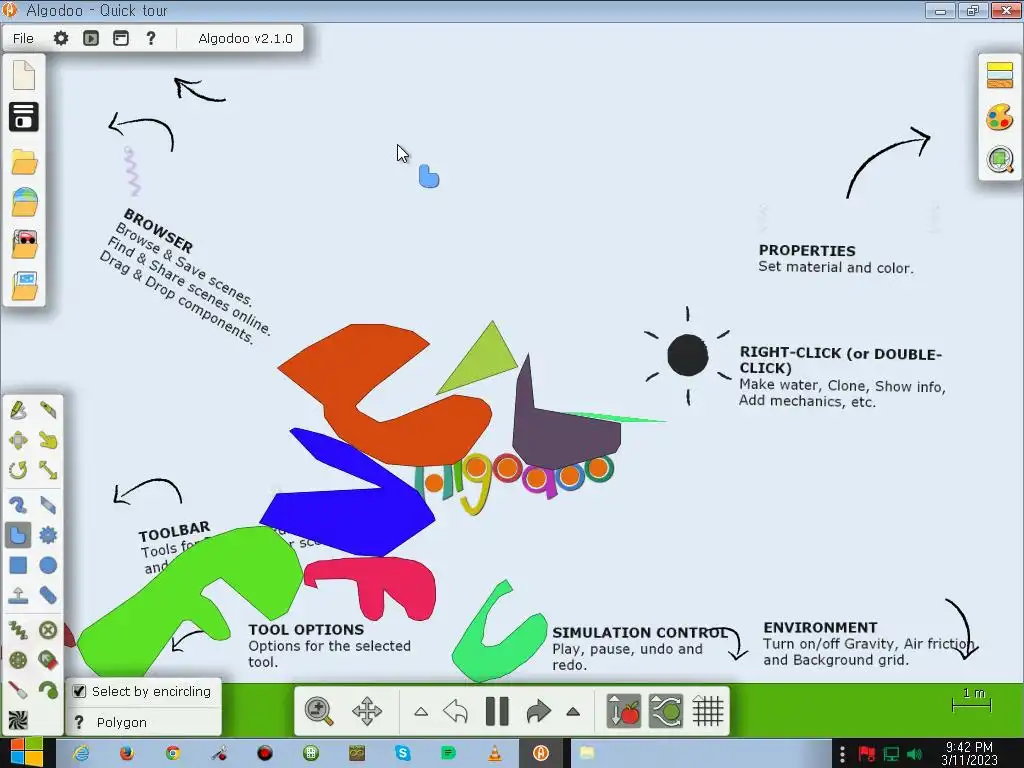Open the plain yellow scenes folder
1024x768 pixels.
coord(24,162)
